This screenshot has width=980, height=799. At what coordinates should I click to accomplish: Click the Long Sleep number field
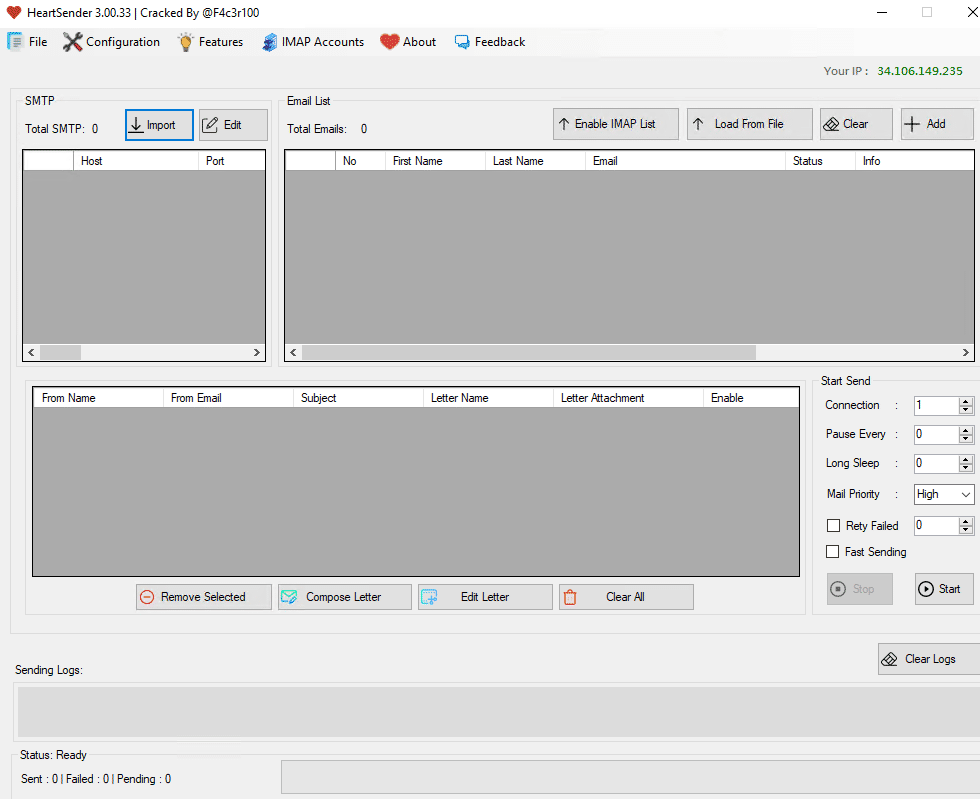coord(936,463)
